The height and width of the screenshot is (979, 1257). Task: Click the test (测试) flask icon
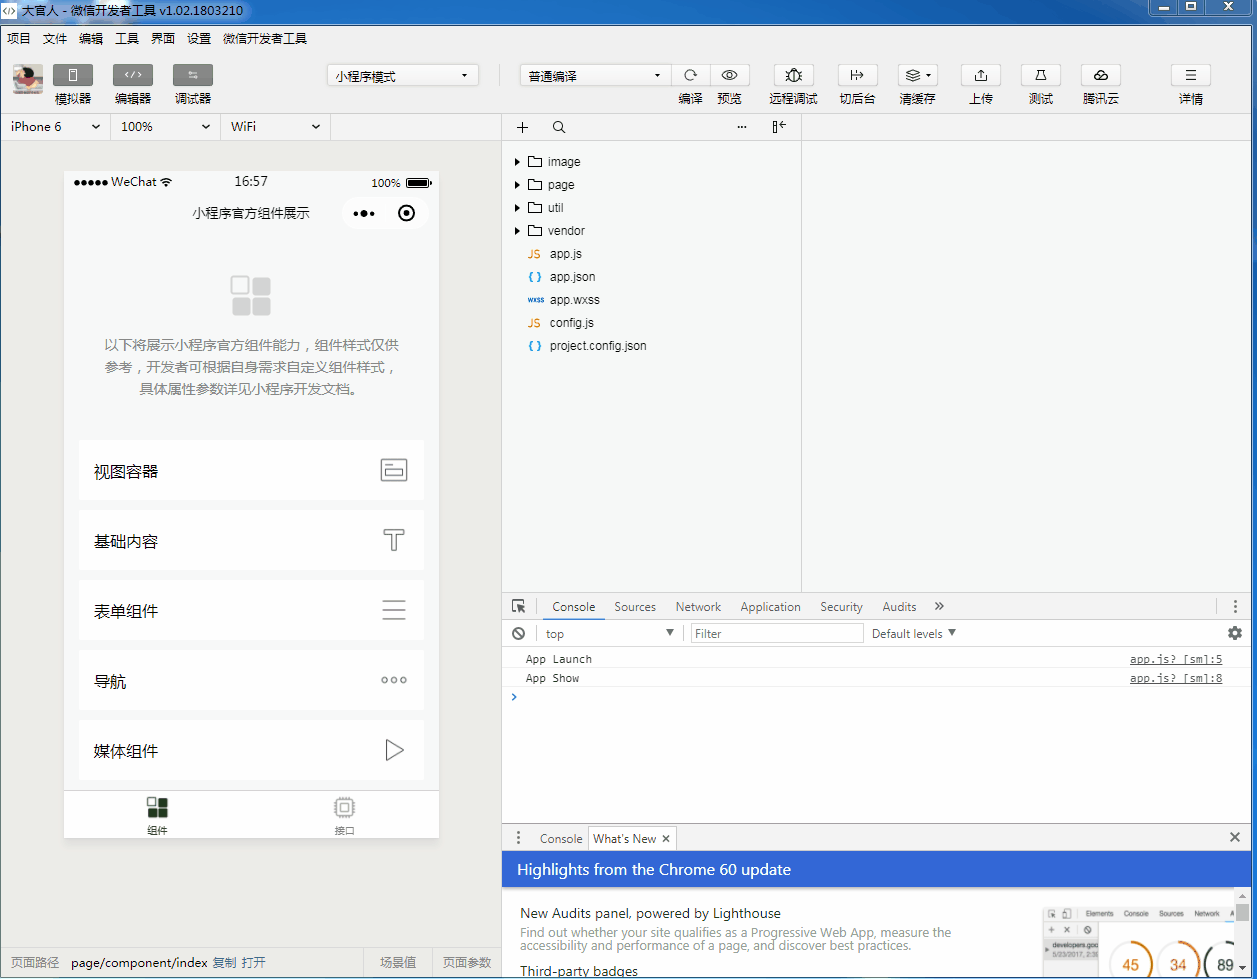[x=1041, y=76]
